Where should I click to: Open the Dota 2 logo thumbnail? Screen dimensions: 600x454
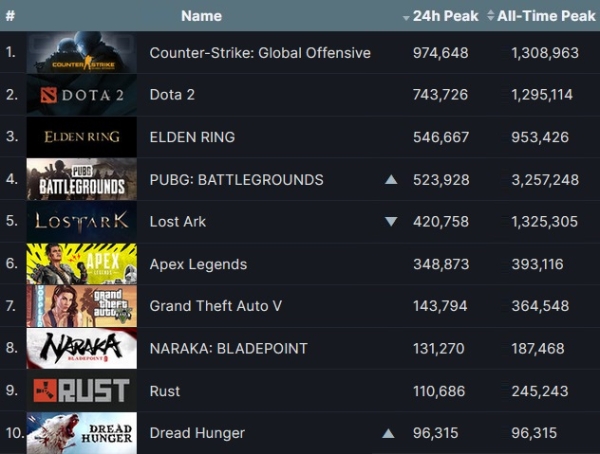[82, 95]
